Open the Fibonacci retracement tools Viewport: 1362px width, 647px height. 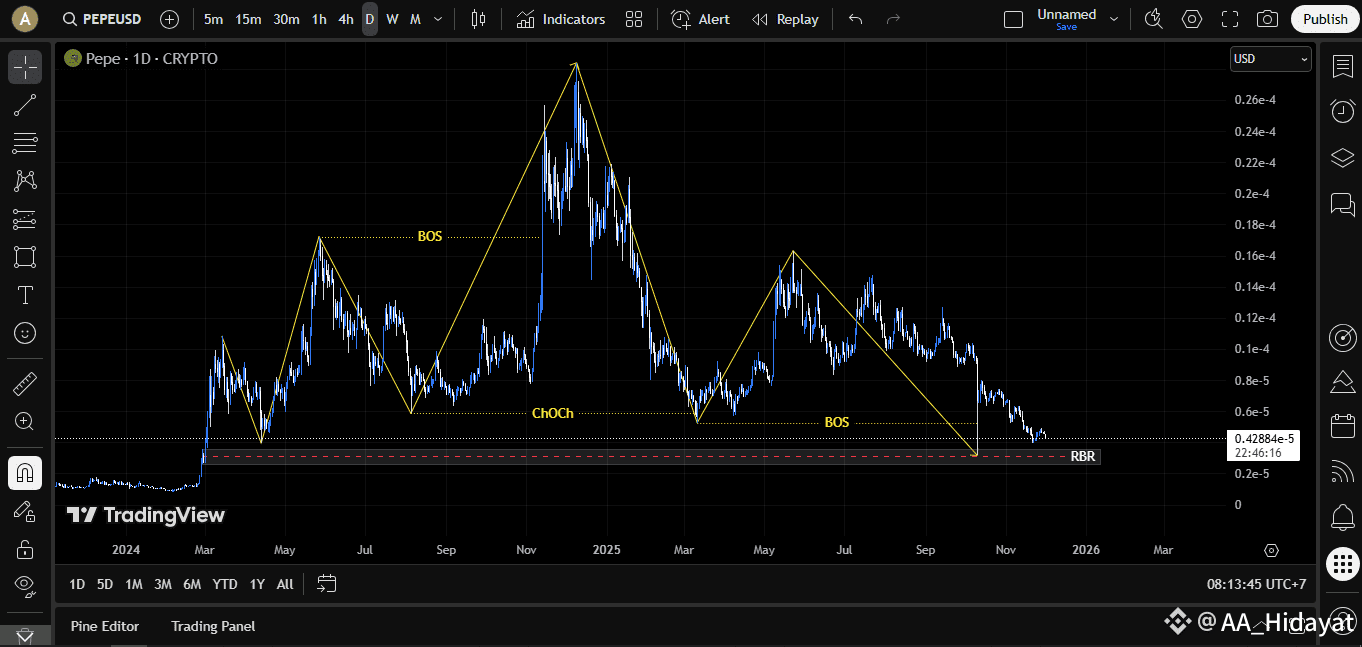click(25, 143)
